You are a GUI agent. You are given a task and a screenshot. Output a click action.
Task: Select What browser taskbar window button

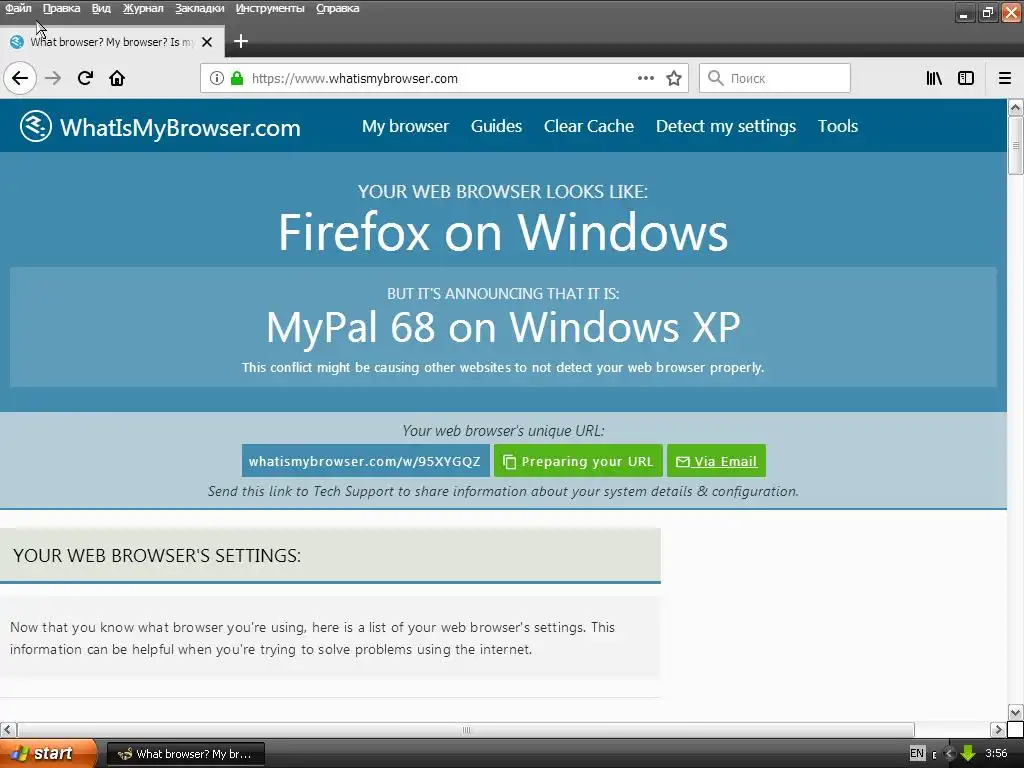click(x=185, y=754)
